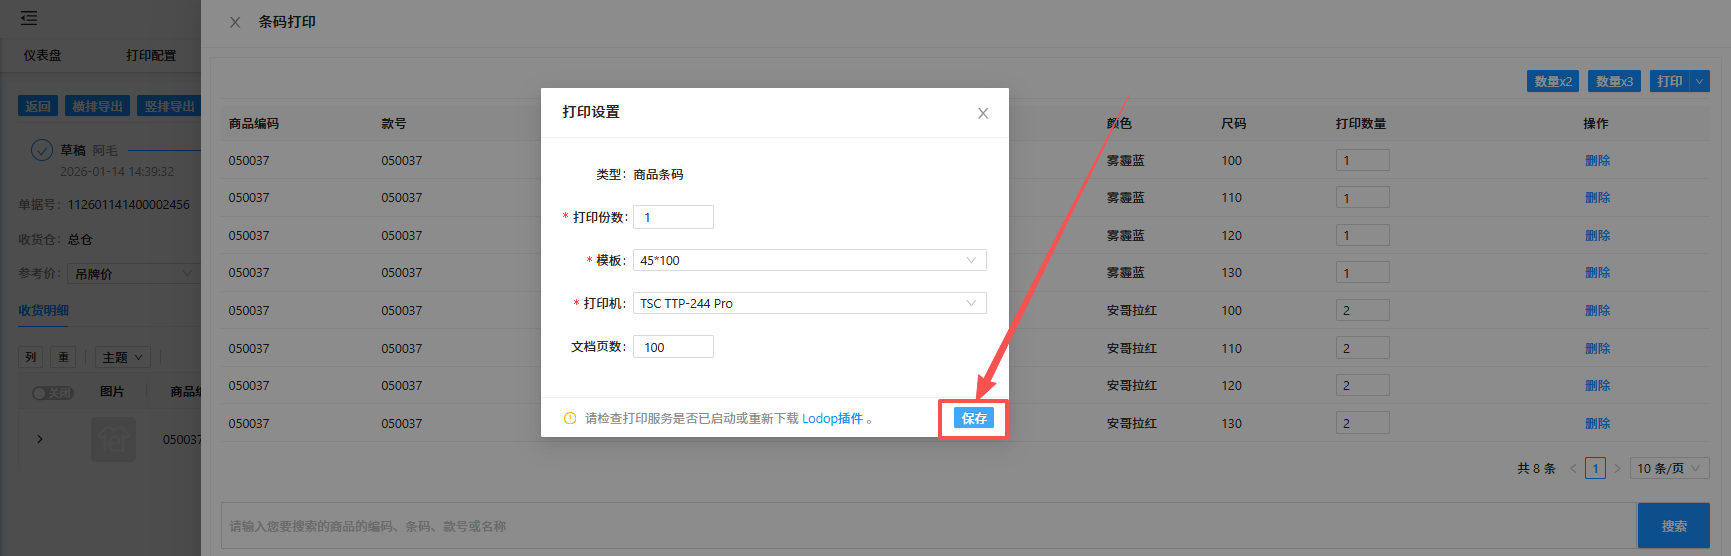Delete the 雾霾蓝 size 130 row

(1597, 273)
